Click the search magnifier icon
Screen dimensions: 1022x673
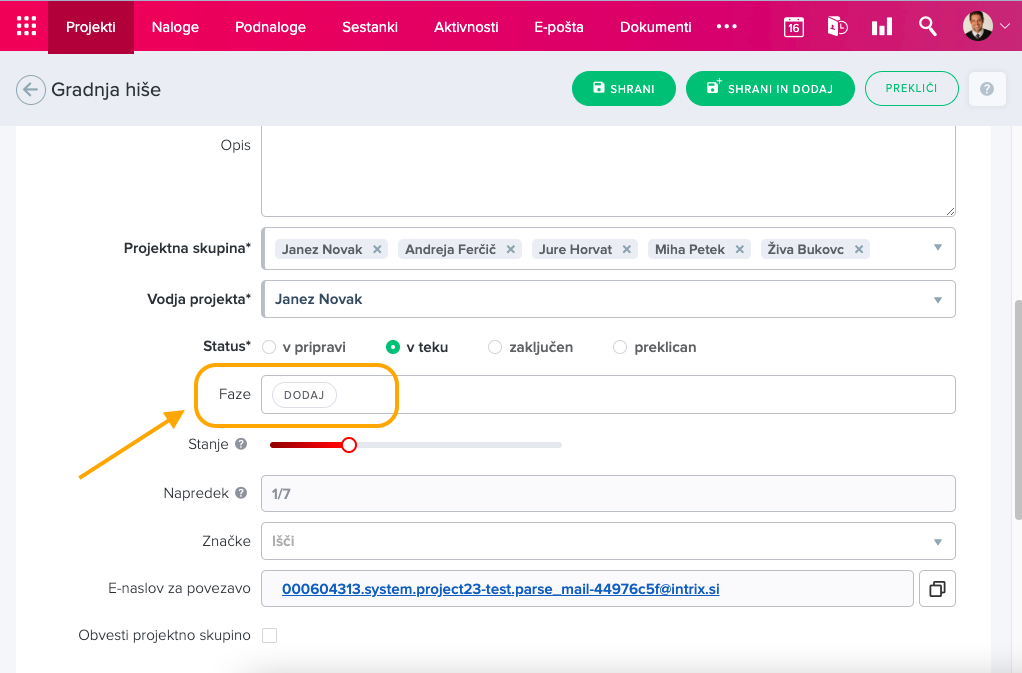(x=928, y=27)
